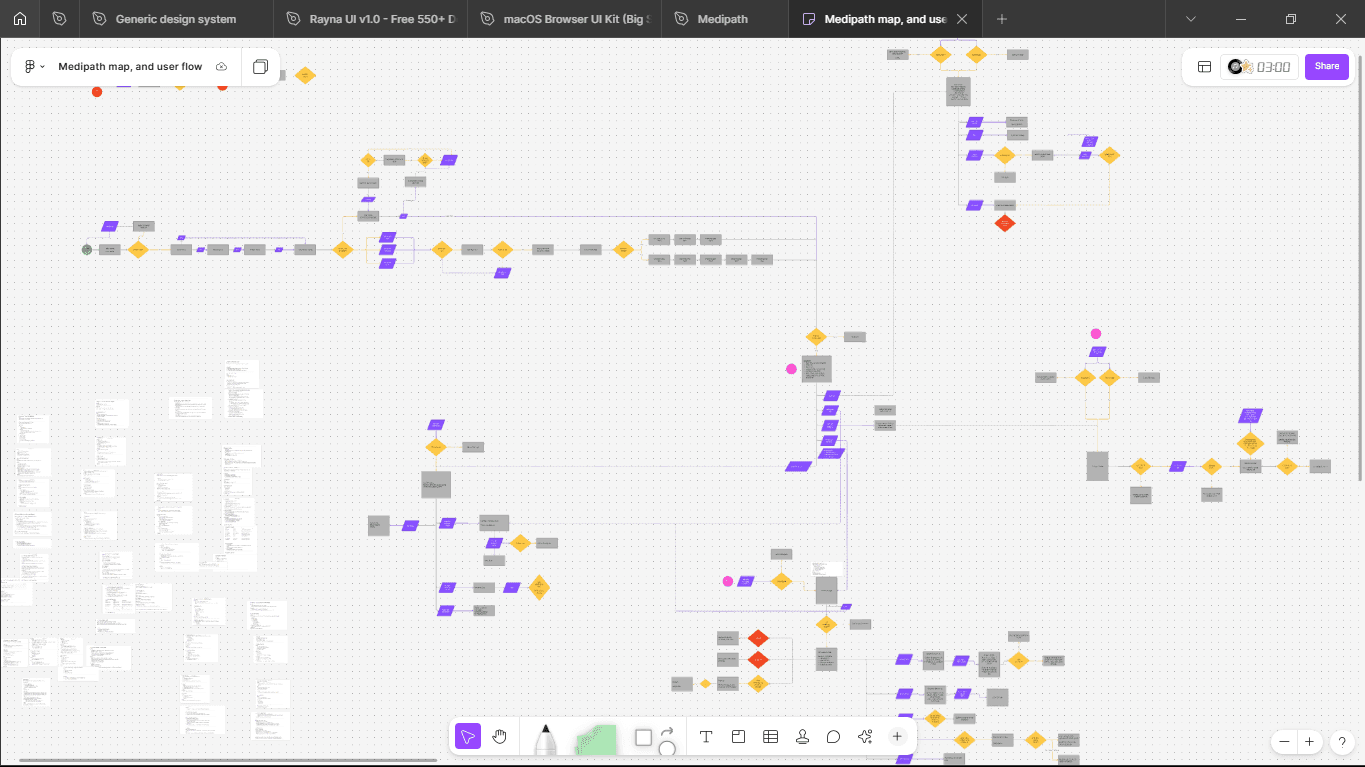Select the Move cursor tool
The width and height of the screenshot is (1365, 767).
click(467, 737)
